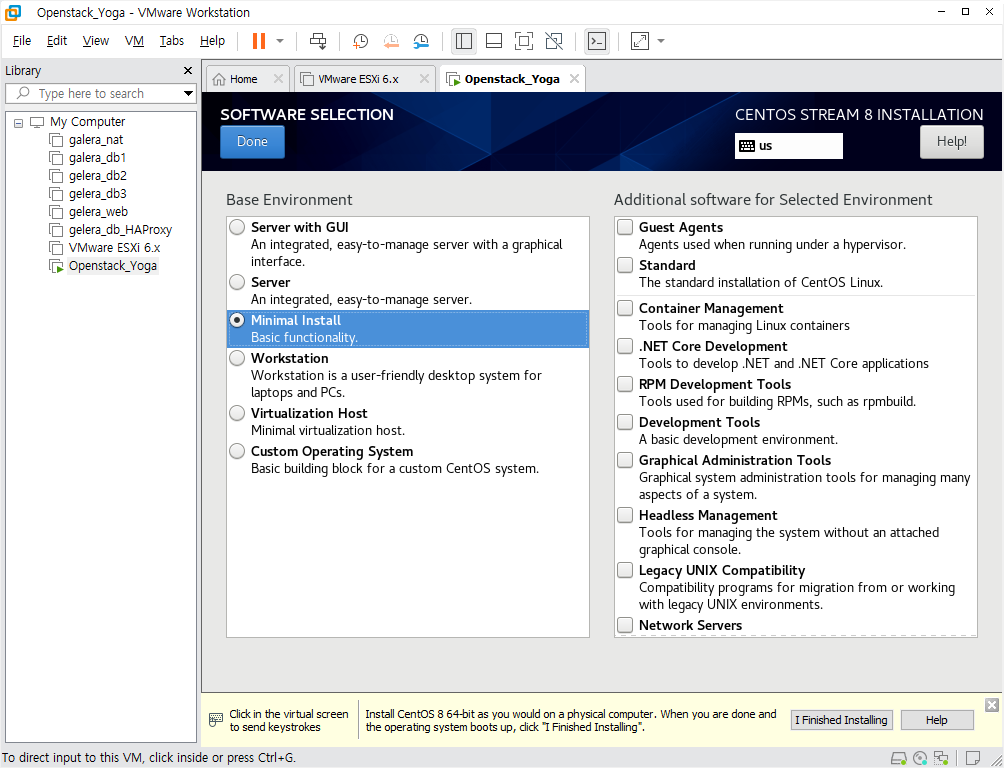The height and width of the screenshot is (768, 1004).
Task: Check the Development Tools checkbox
Action: point(625,422)
